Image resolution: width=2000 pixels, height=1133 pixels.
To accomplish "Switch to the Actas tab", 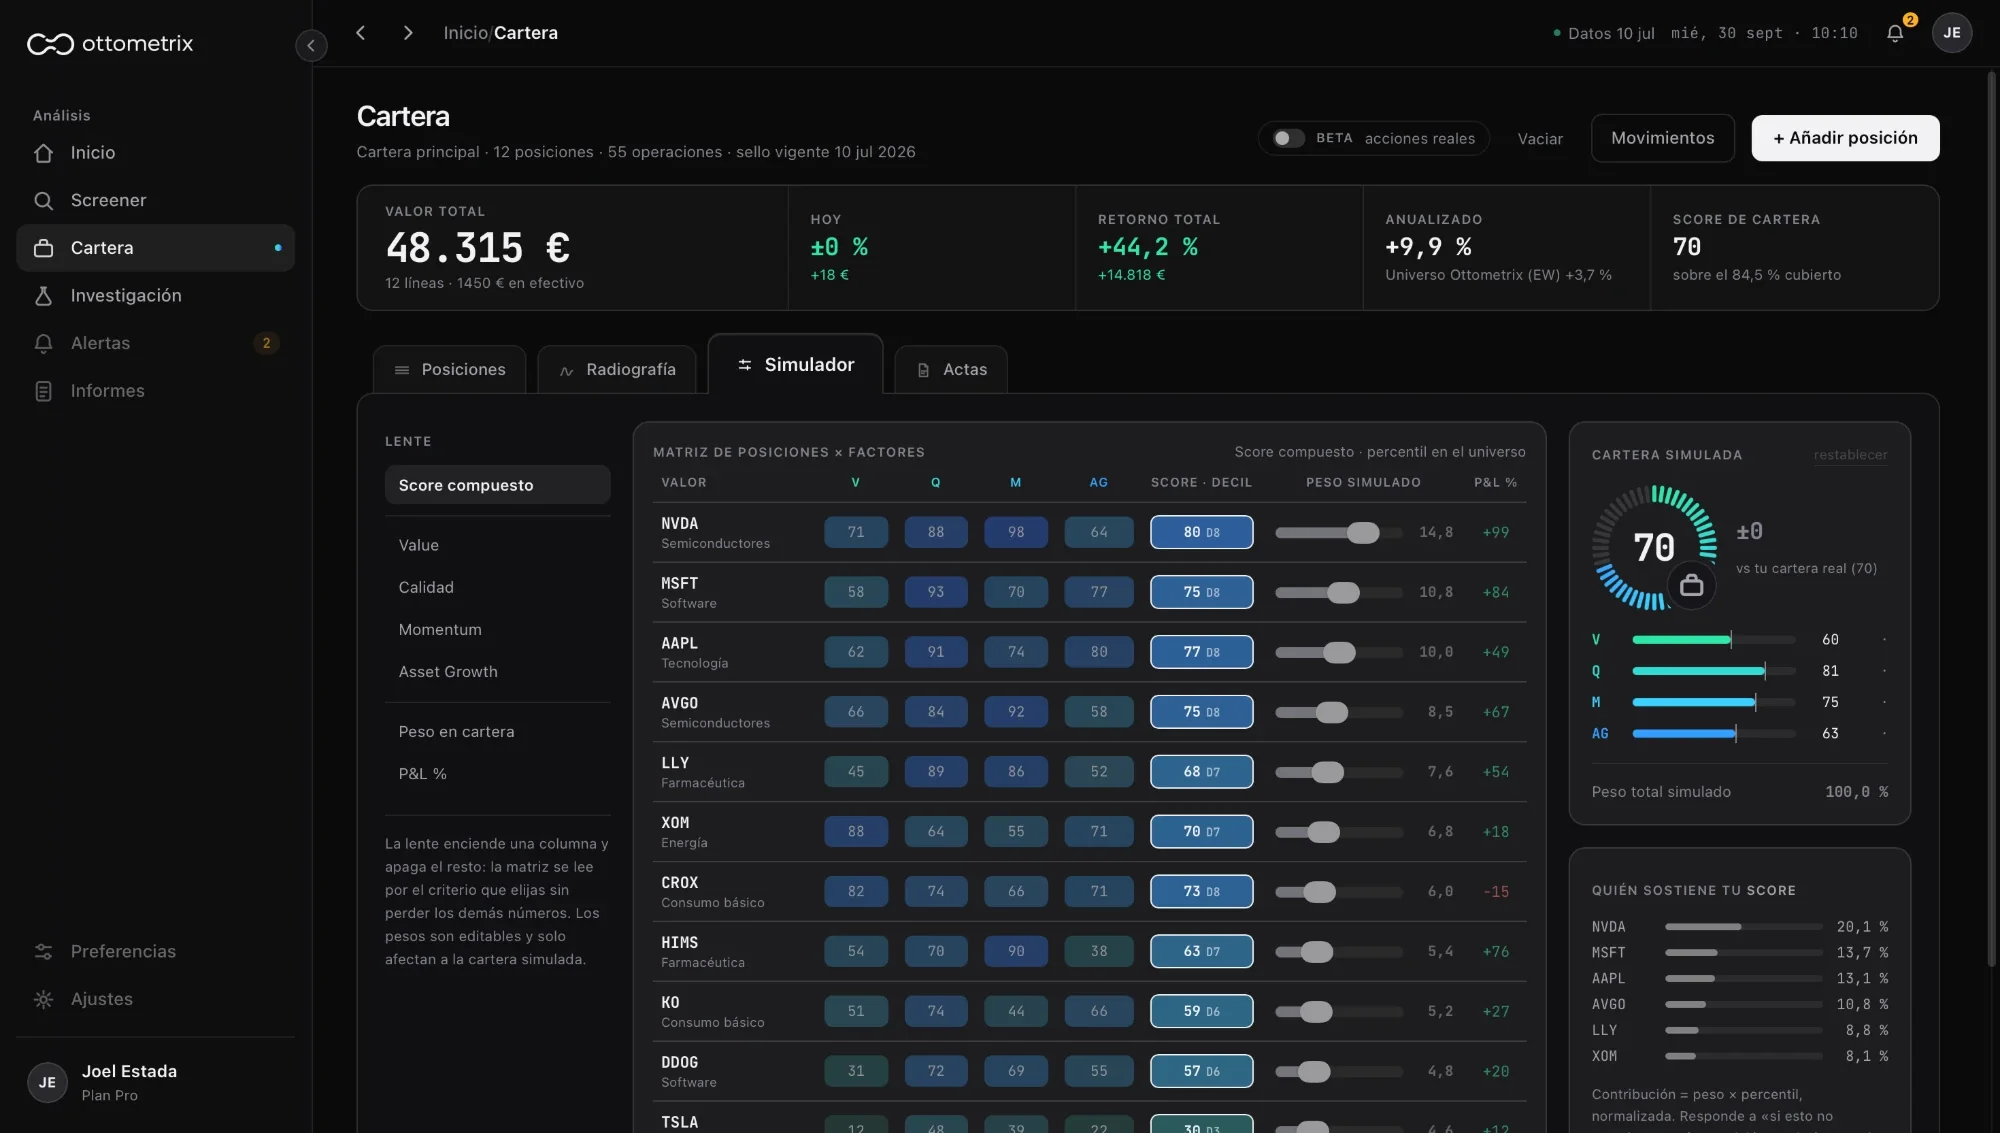I will [x=951, y=370].
